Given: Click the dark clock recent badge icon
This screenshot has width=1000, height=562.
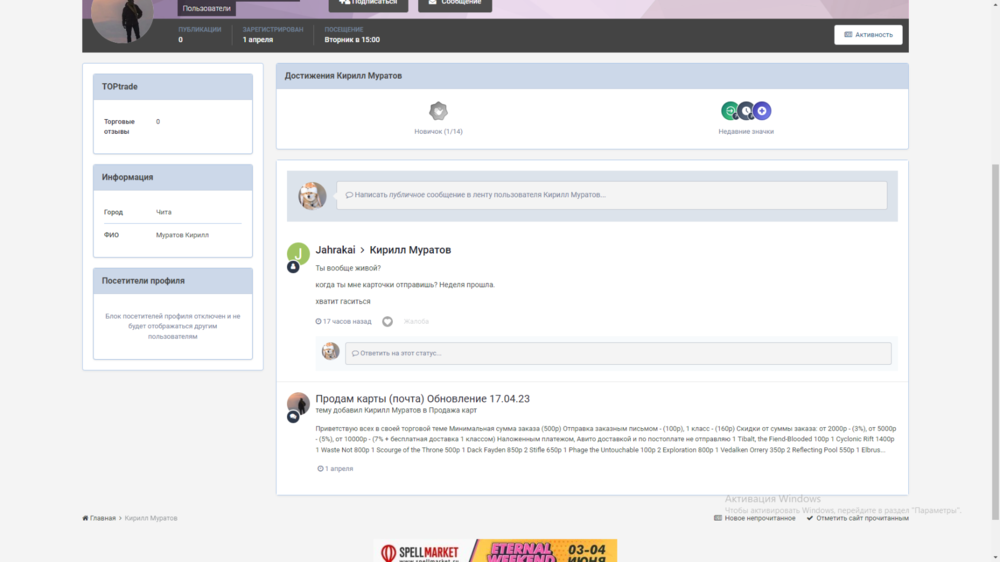Looking at the screenshot, I should [x=746, y=111].
